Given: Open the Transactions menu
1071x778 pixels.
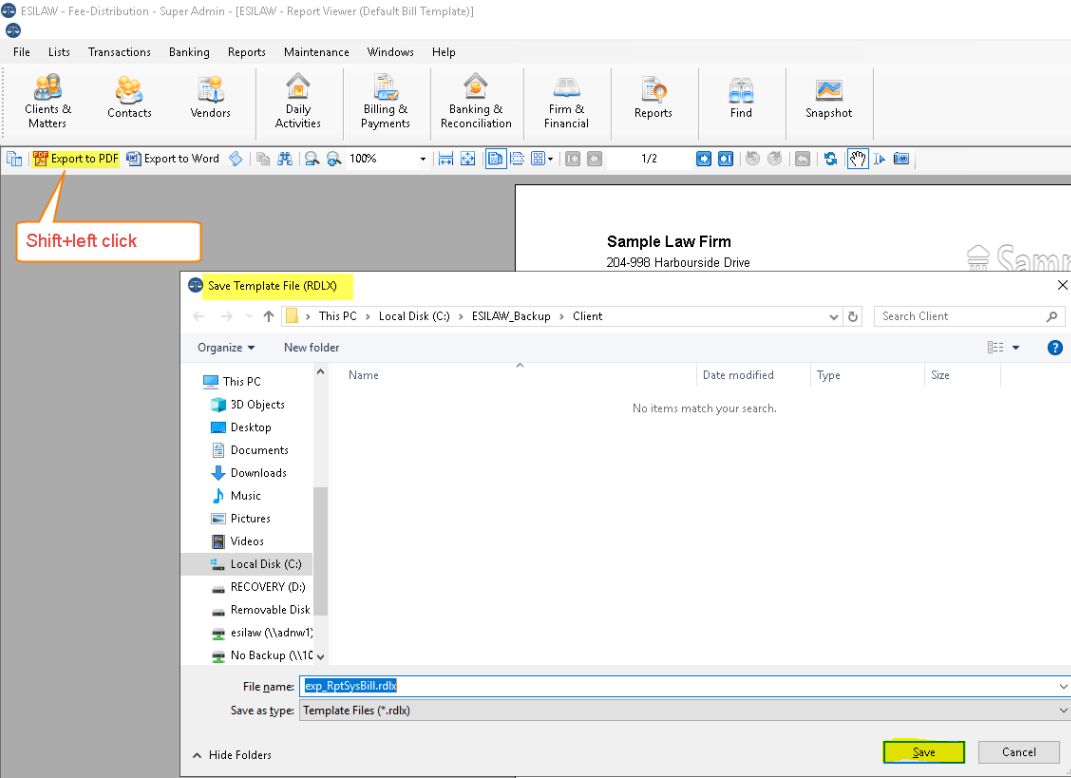Looking at the screenshot, I should [x=120, y=52].
